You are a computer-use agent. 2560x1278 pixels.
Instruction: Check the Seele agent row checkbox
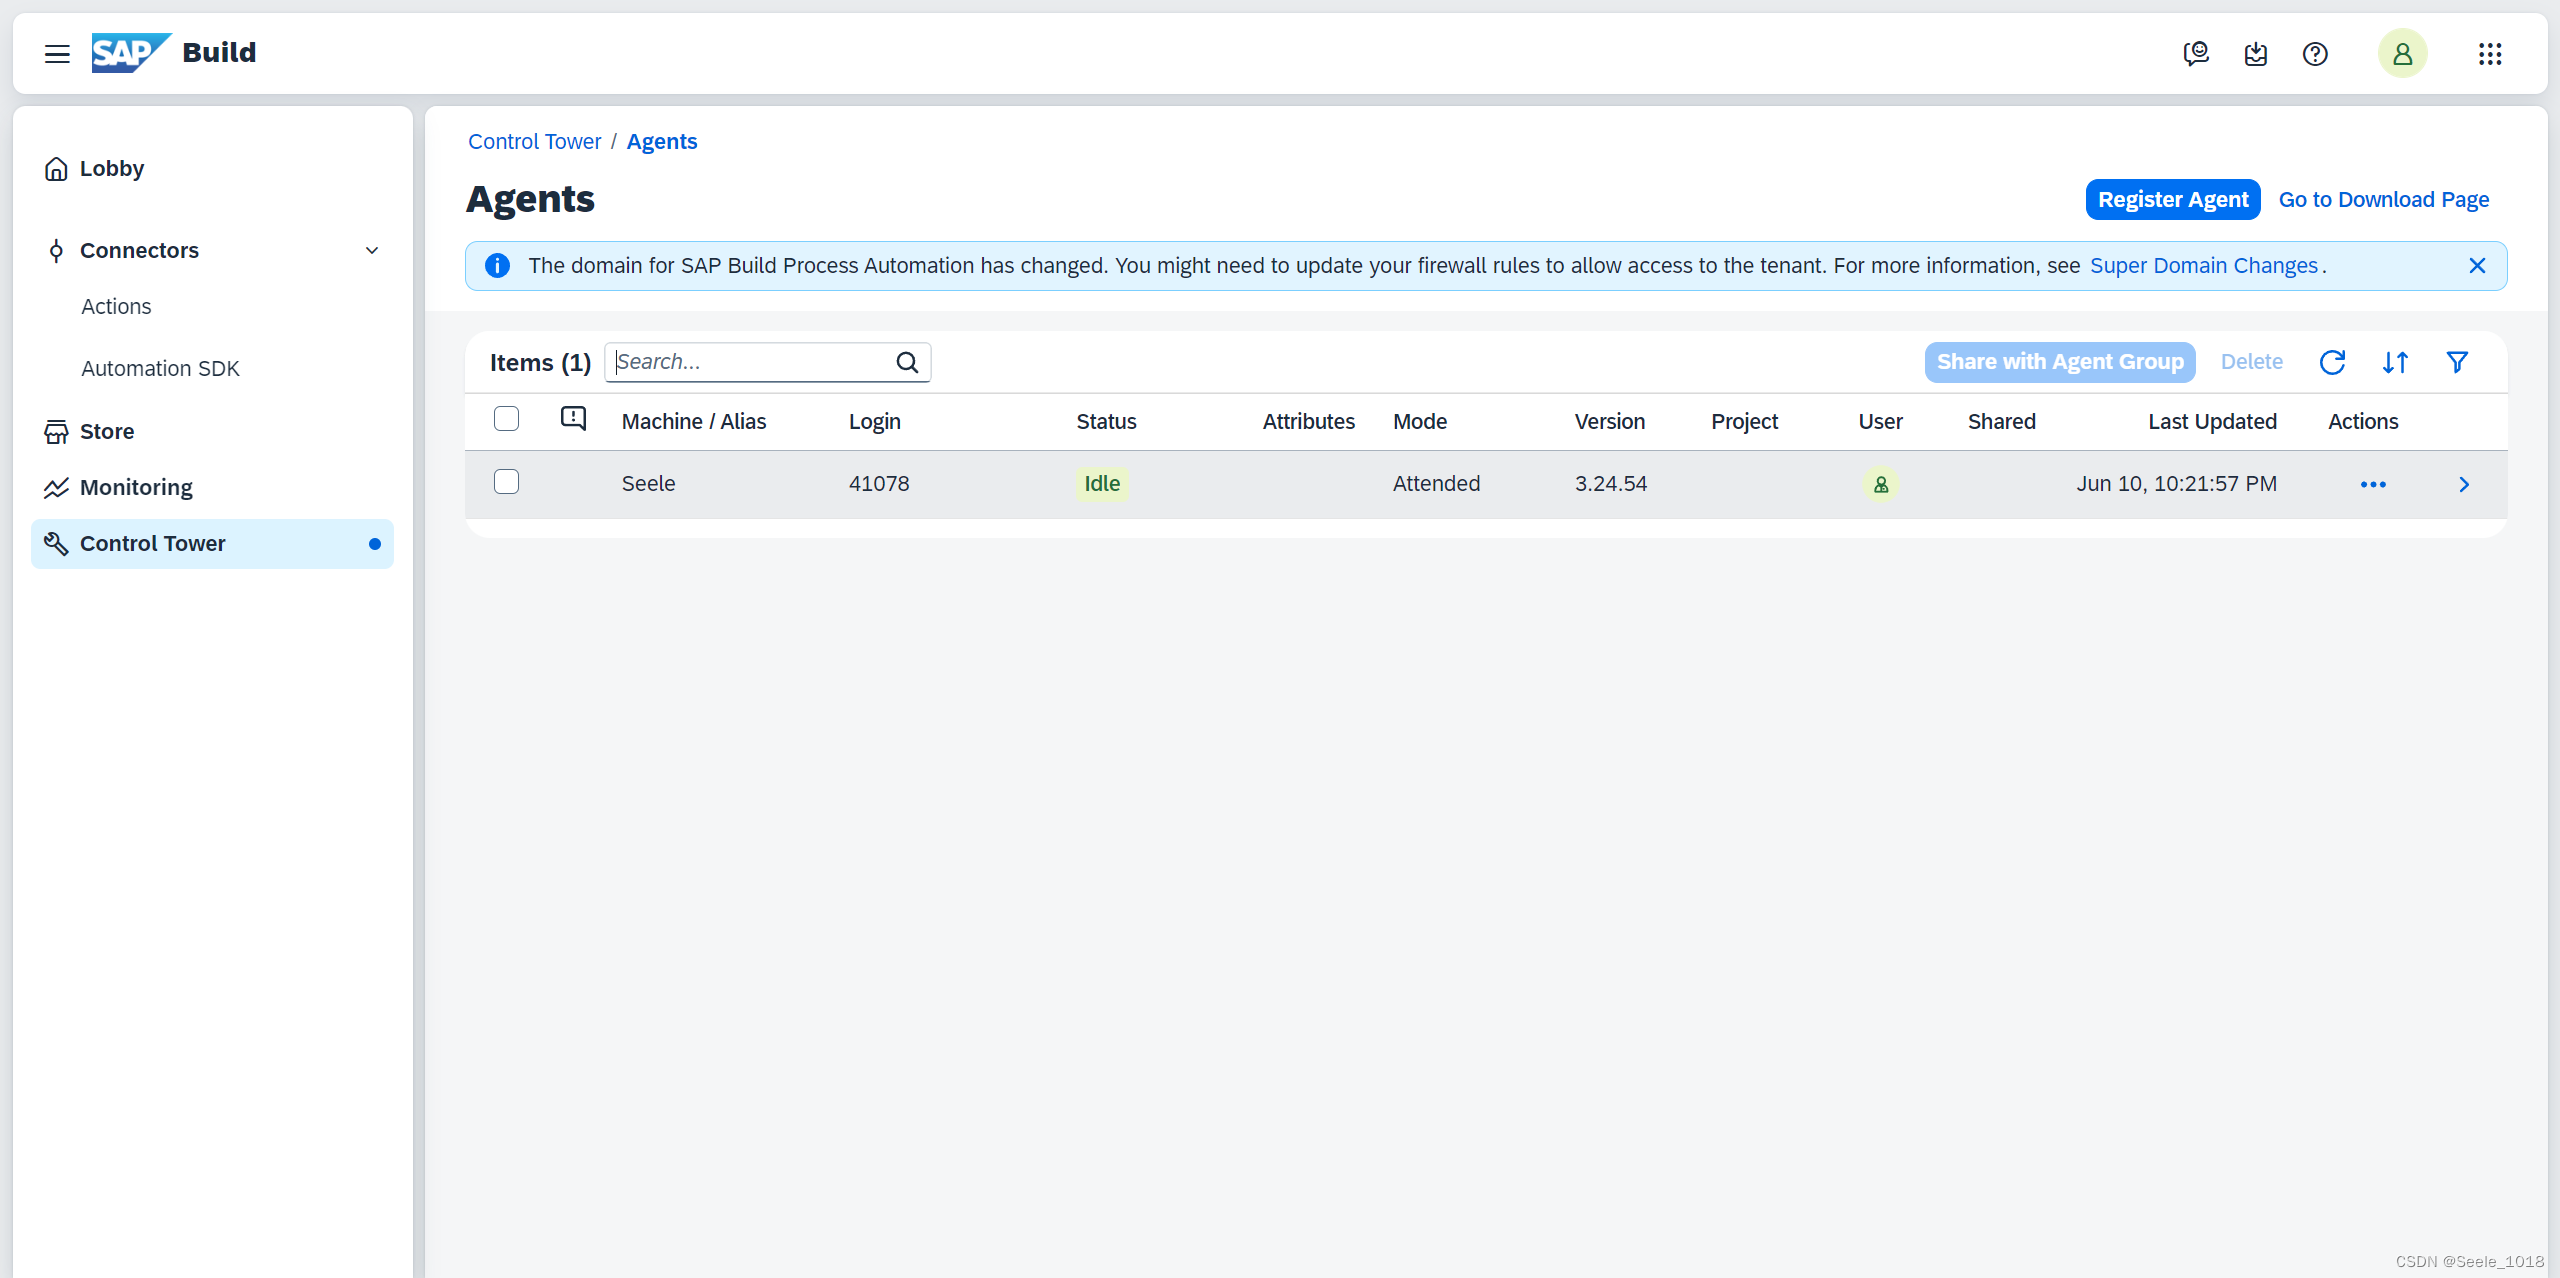508,483
